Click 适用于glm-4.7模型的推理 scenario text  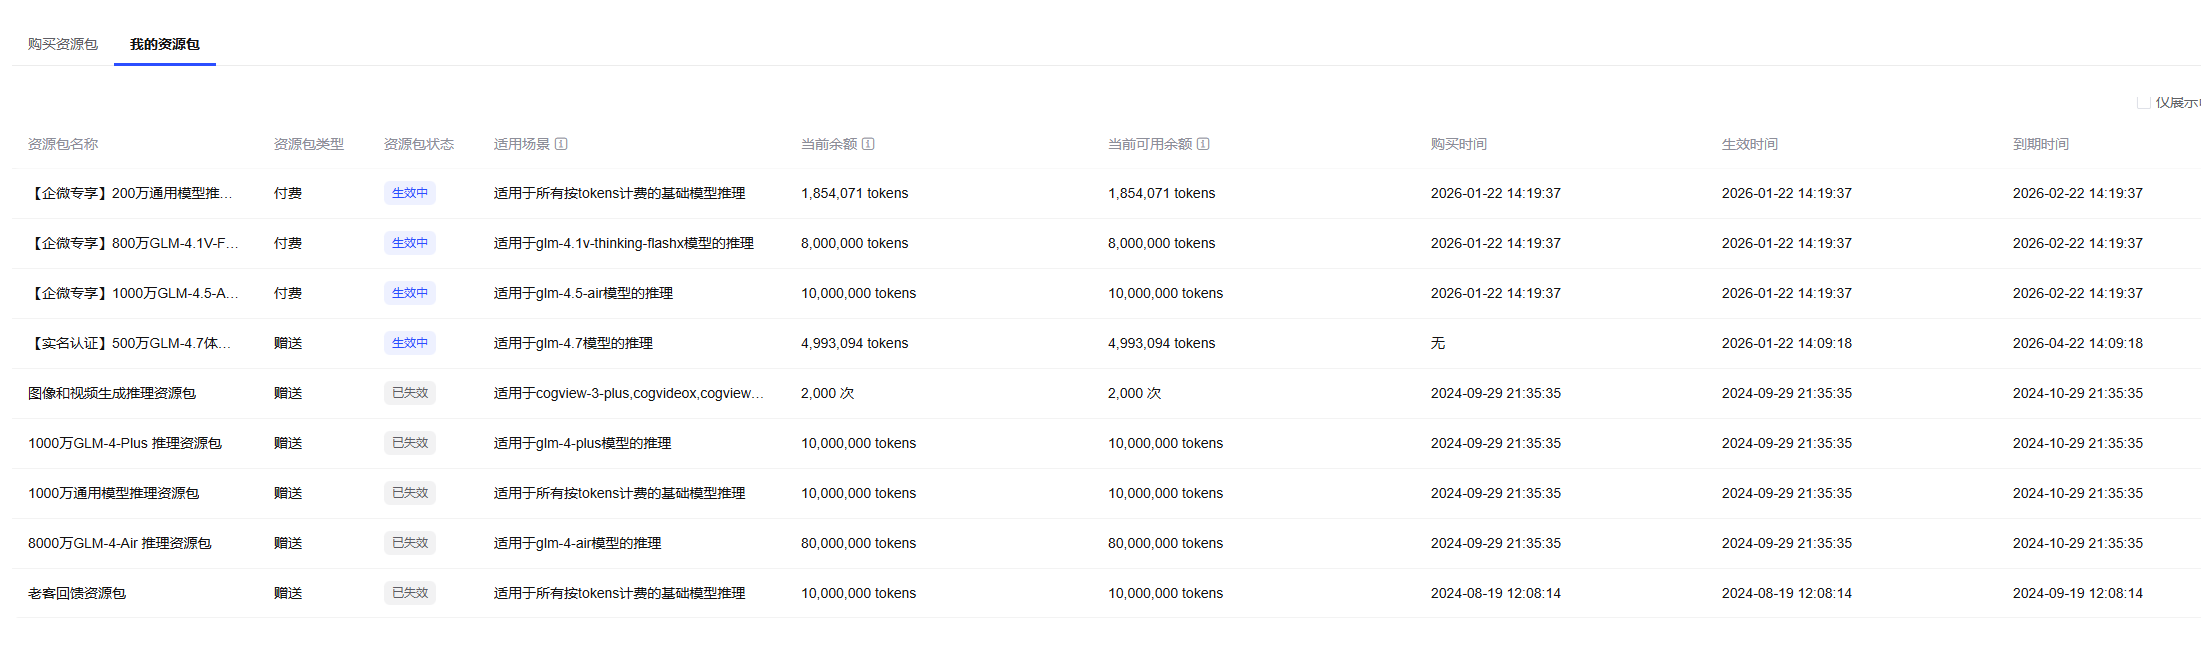pyautogui.click(x=574, y=343)
